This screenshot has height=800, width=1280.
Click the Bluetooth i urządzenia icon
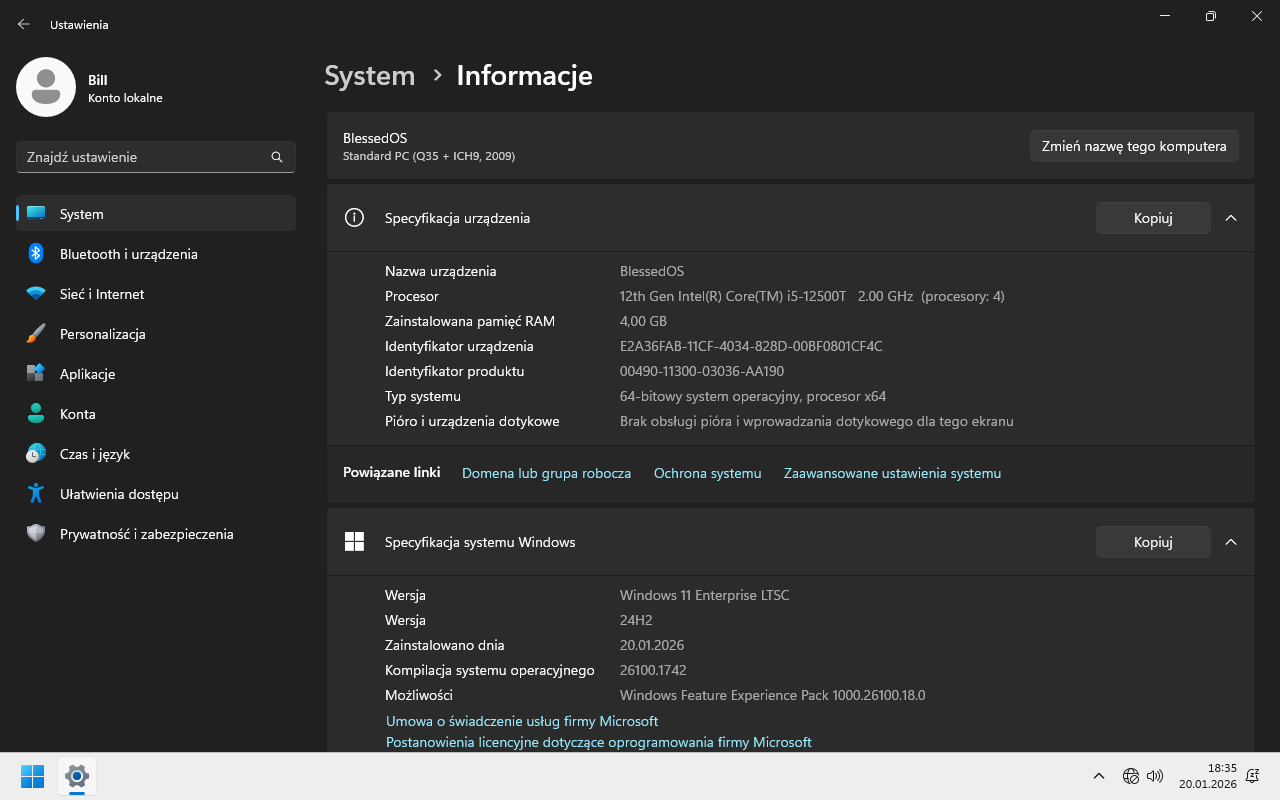pyautogui.click(x=36, y=254)
